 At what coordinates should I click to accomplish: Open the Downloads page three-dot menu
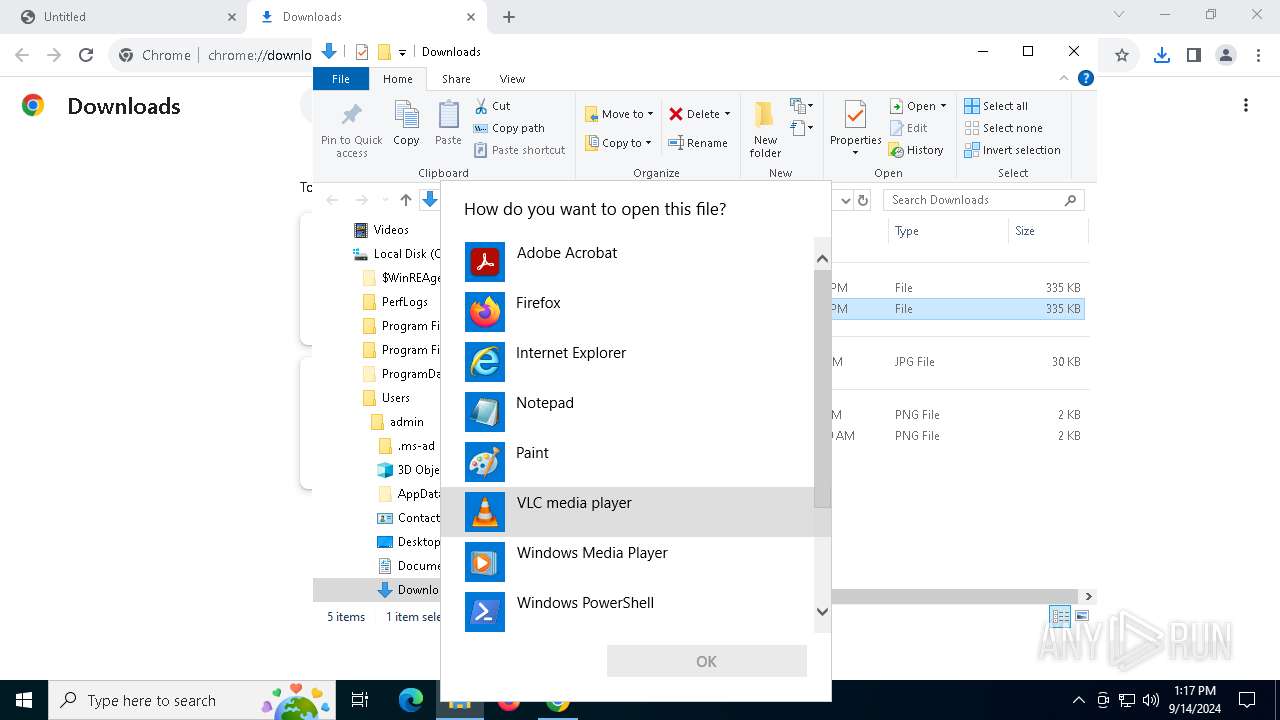point(1246,106)
